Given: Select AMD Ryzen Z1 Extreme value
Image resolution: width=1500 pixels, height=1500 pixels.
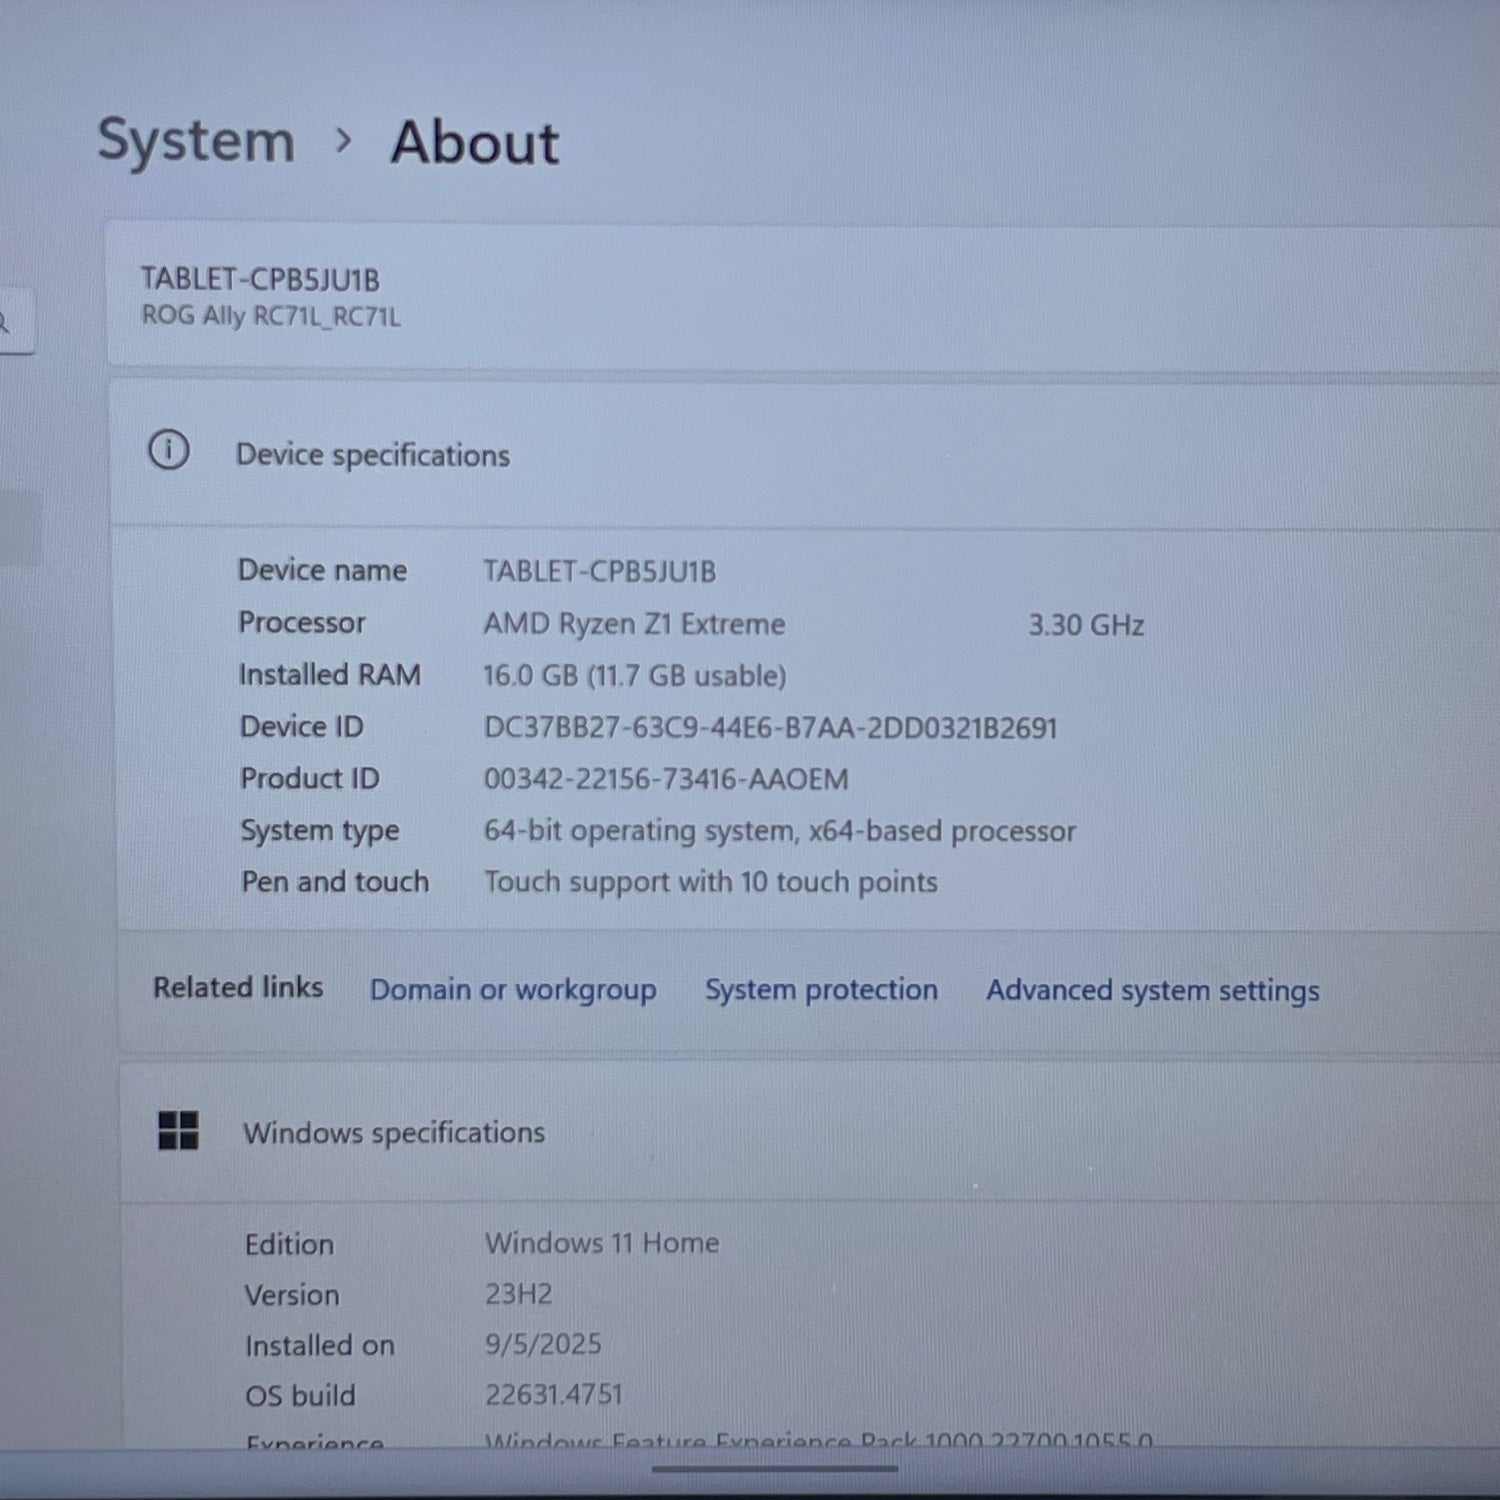Looking at the screenshot, I should [635, 624].
